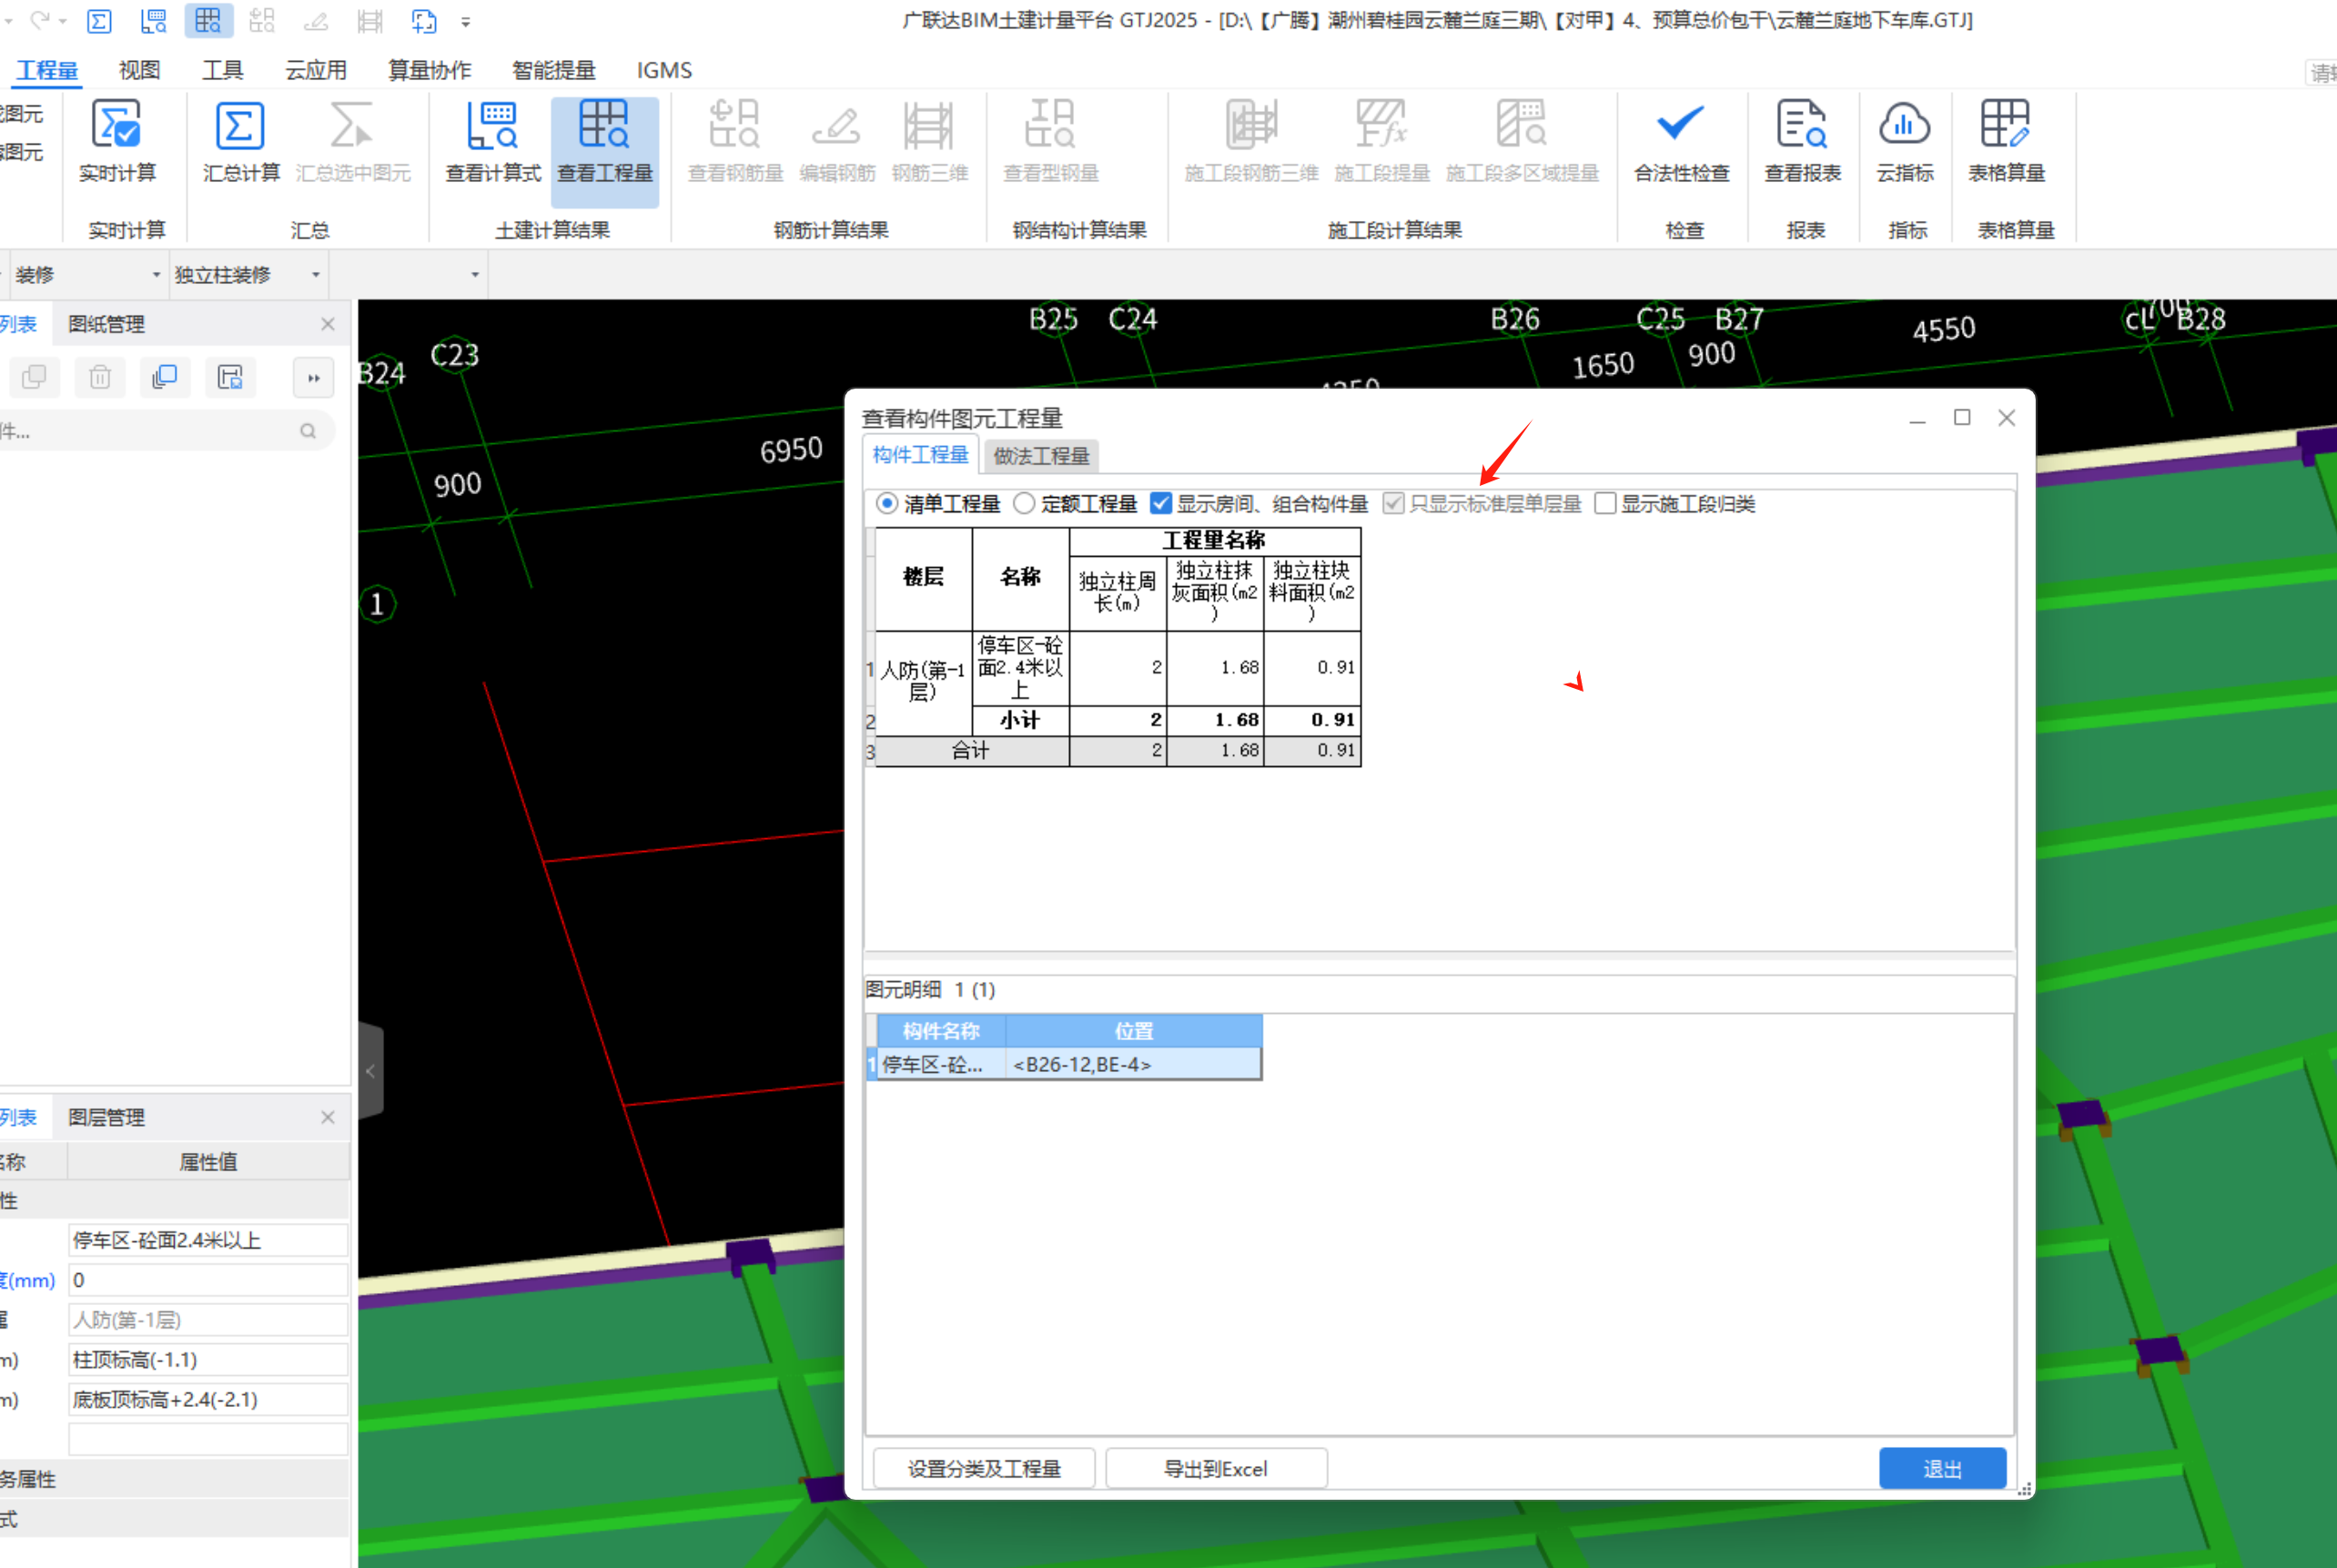Click the sigma summary icon in quick access bar

(x=99, y=21)
